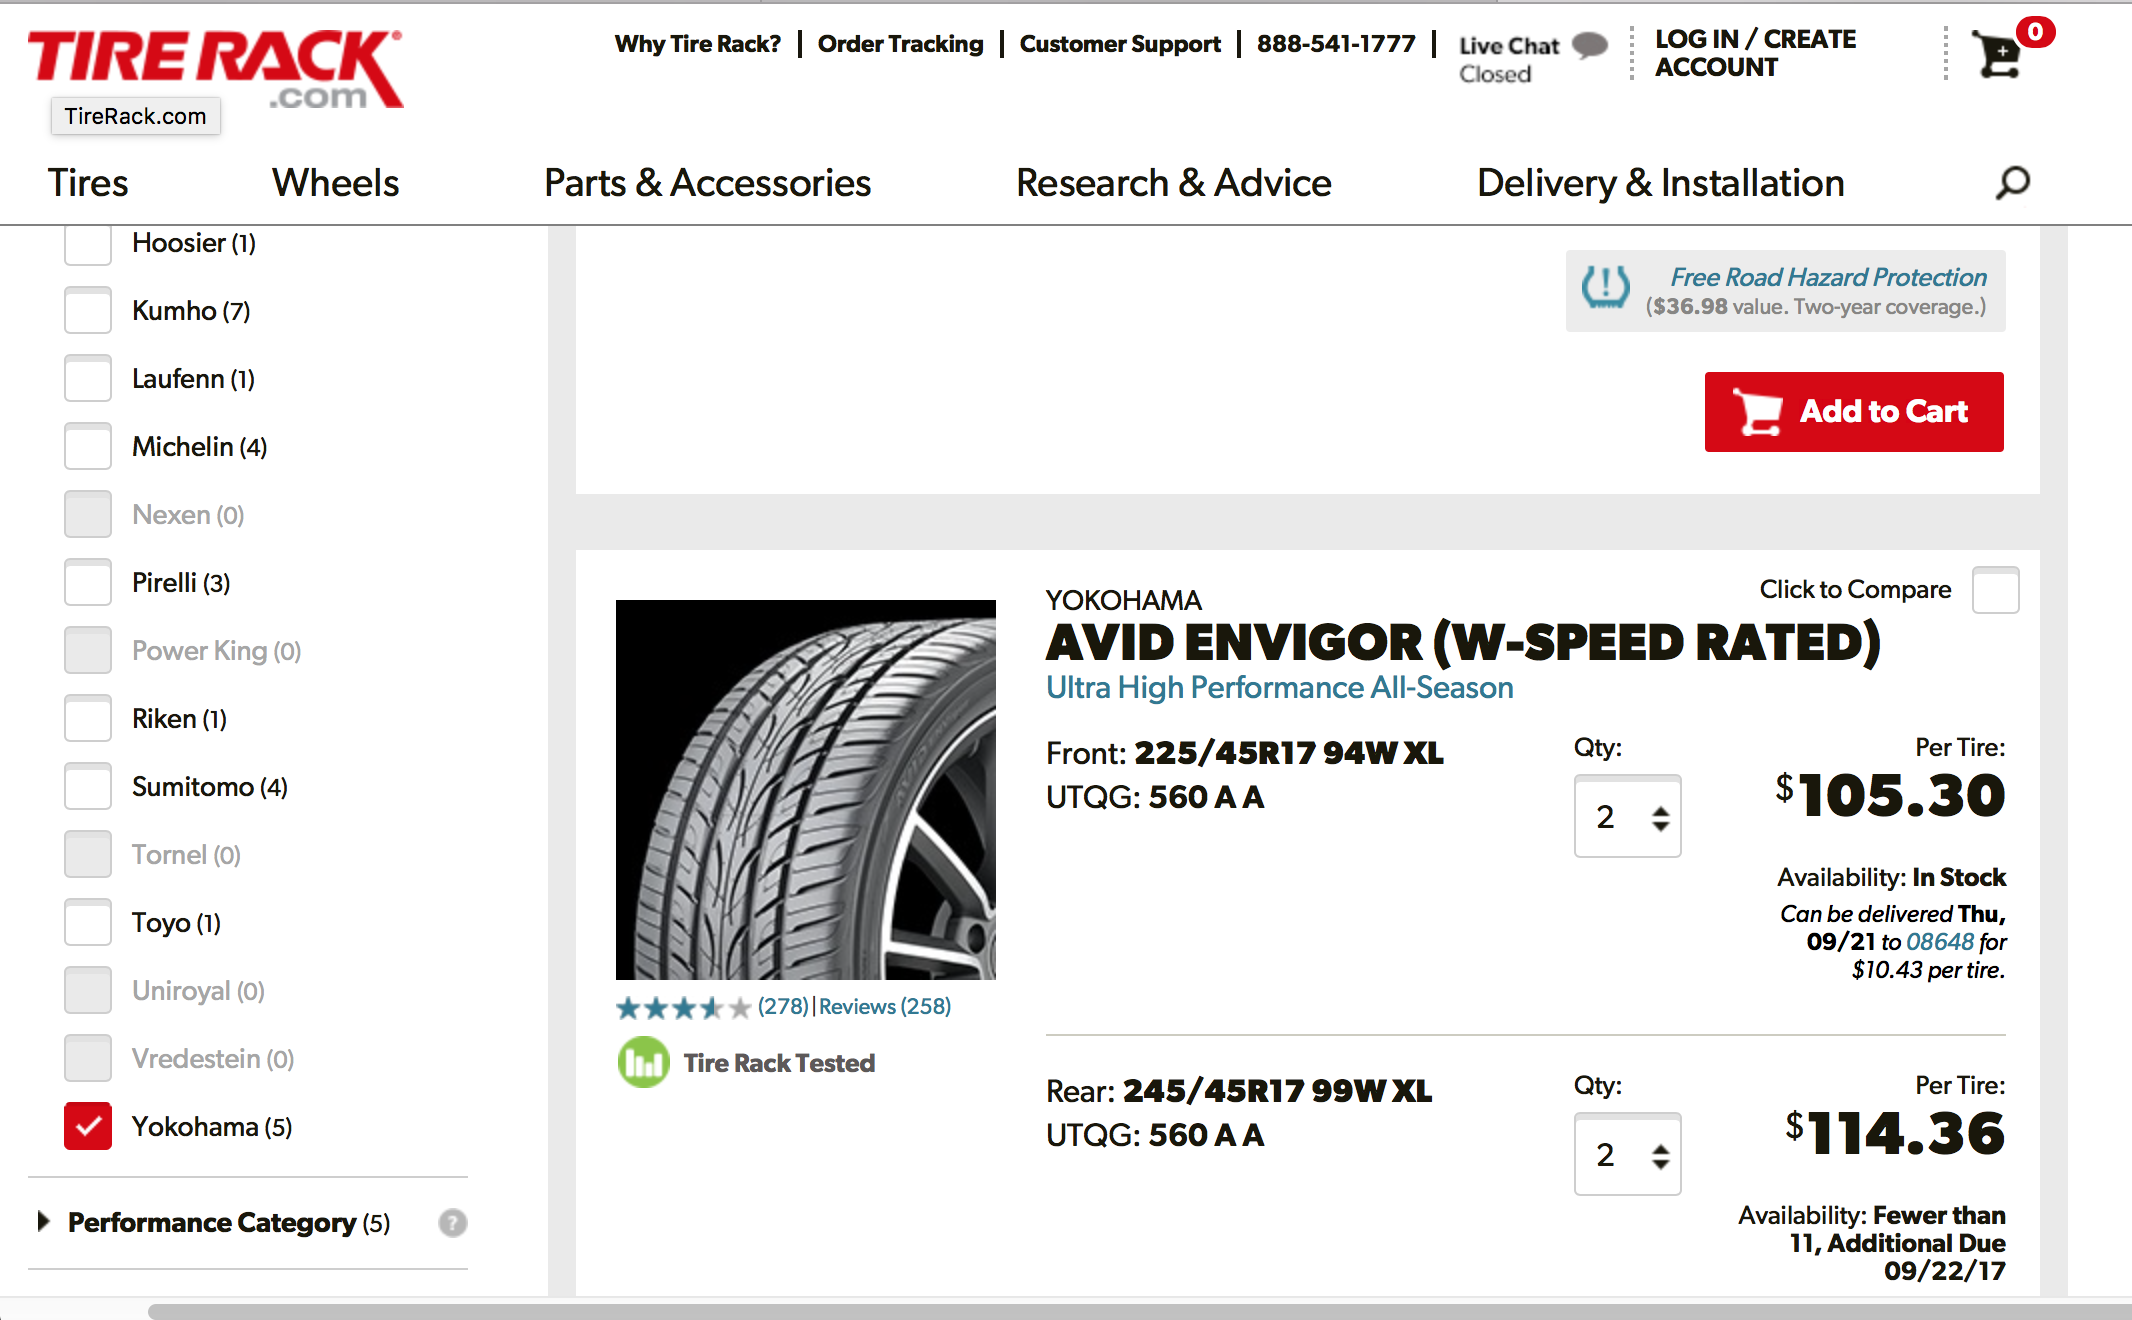Click the Tire Rack Tested green icon
The image size is (2132, 1320).
pyautogui.click(x=643, y=1062)
